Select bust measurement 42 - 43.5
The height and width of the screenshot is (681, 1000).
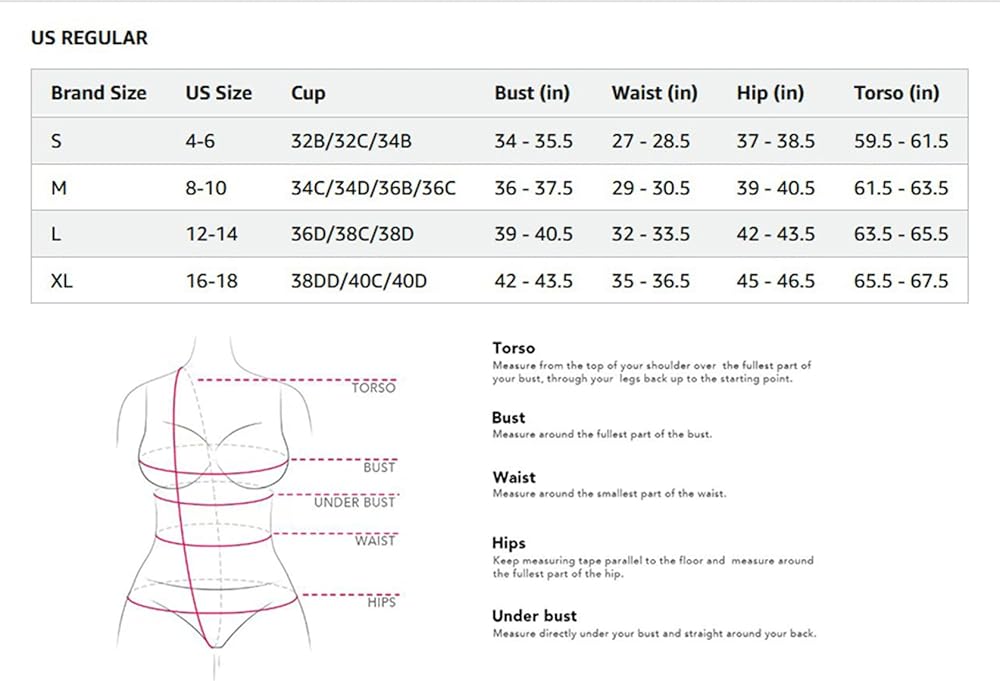tap(533, 281)
